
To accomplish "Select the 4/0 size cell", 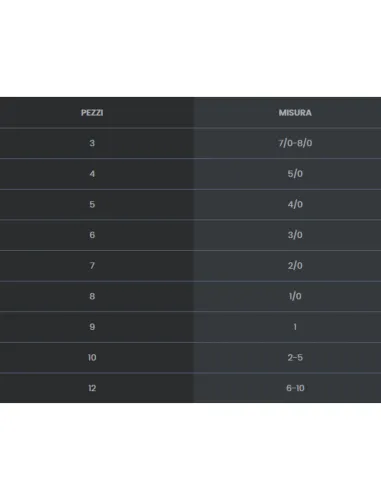I will pyautogui.click(x=295, y=204).
